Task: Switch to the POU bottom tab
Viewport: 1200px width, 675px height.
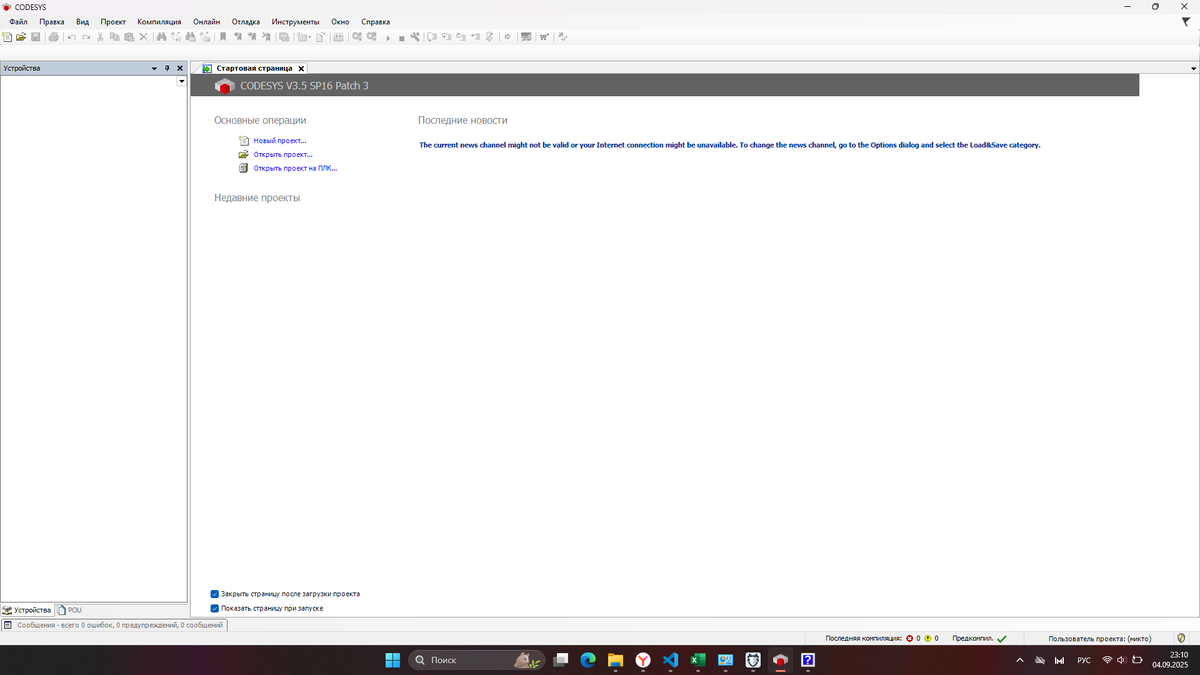Action: point(70,609)
